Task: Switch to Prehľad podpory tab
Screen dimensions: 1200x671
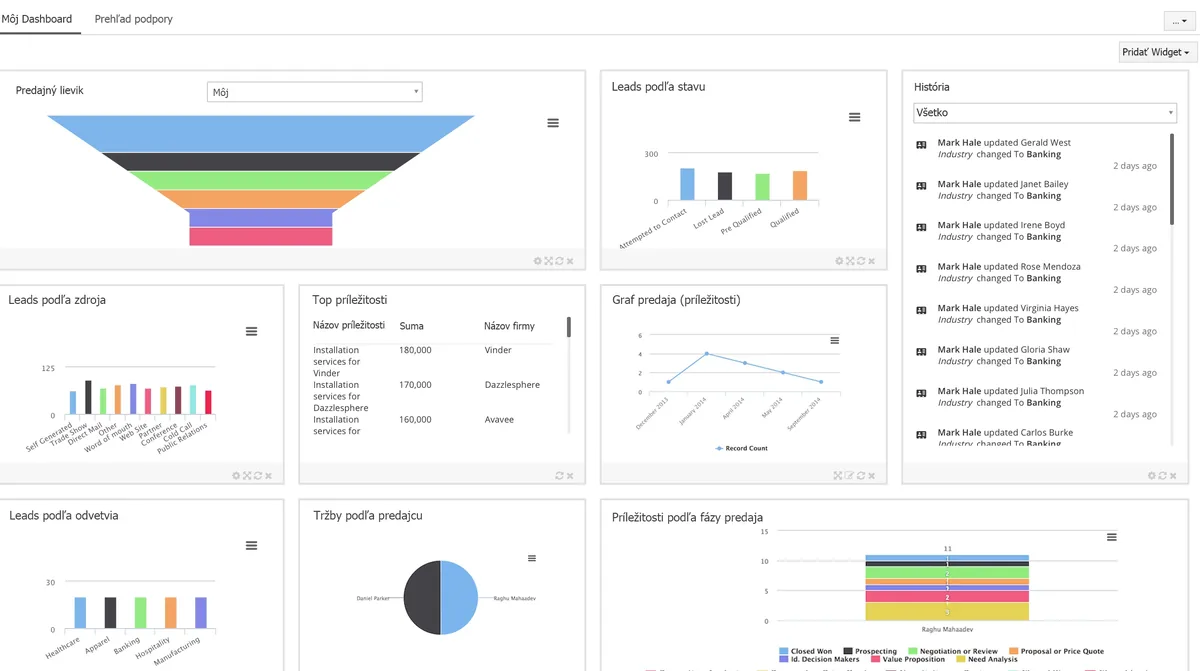Action: [x=133, y=19]
